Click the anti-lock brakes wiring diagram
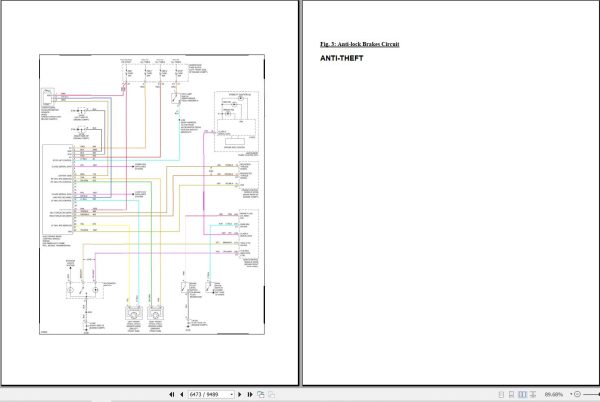 point(152,195)
